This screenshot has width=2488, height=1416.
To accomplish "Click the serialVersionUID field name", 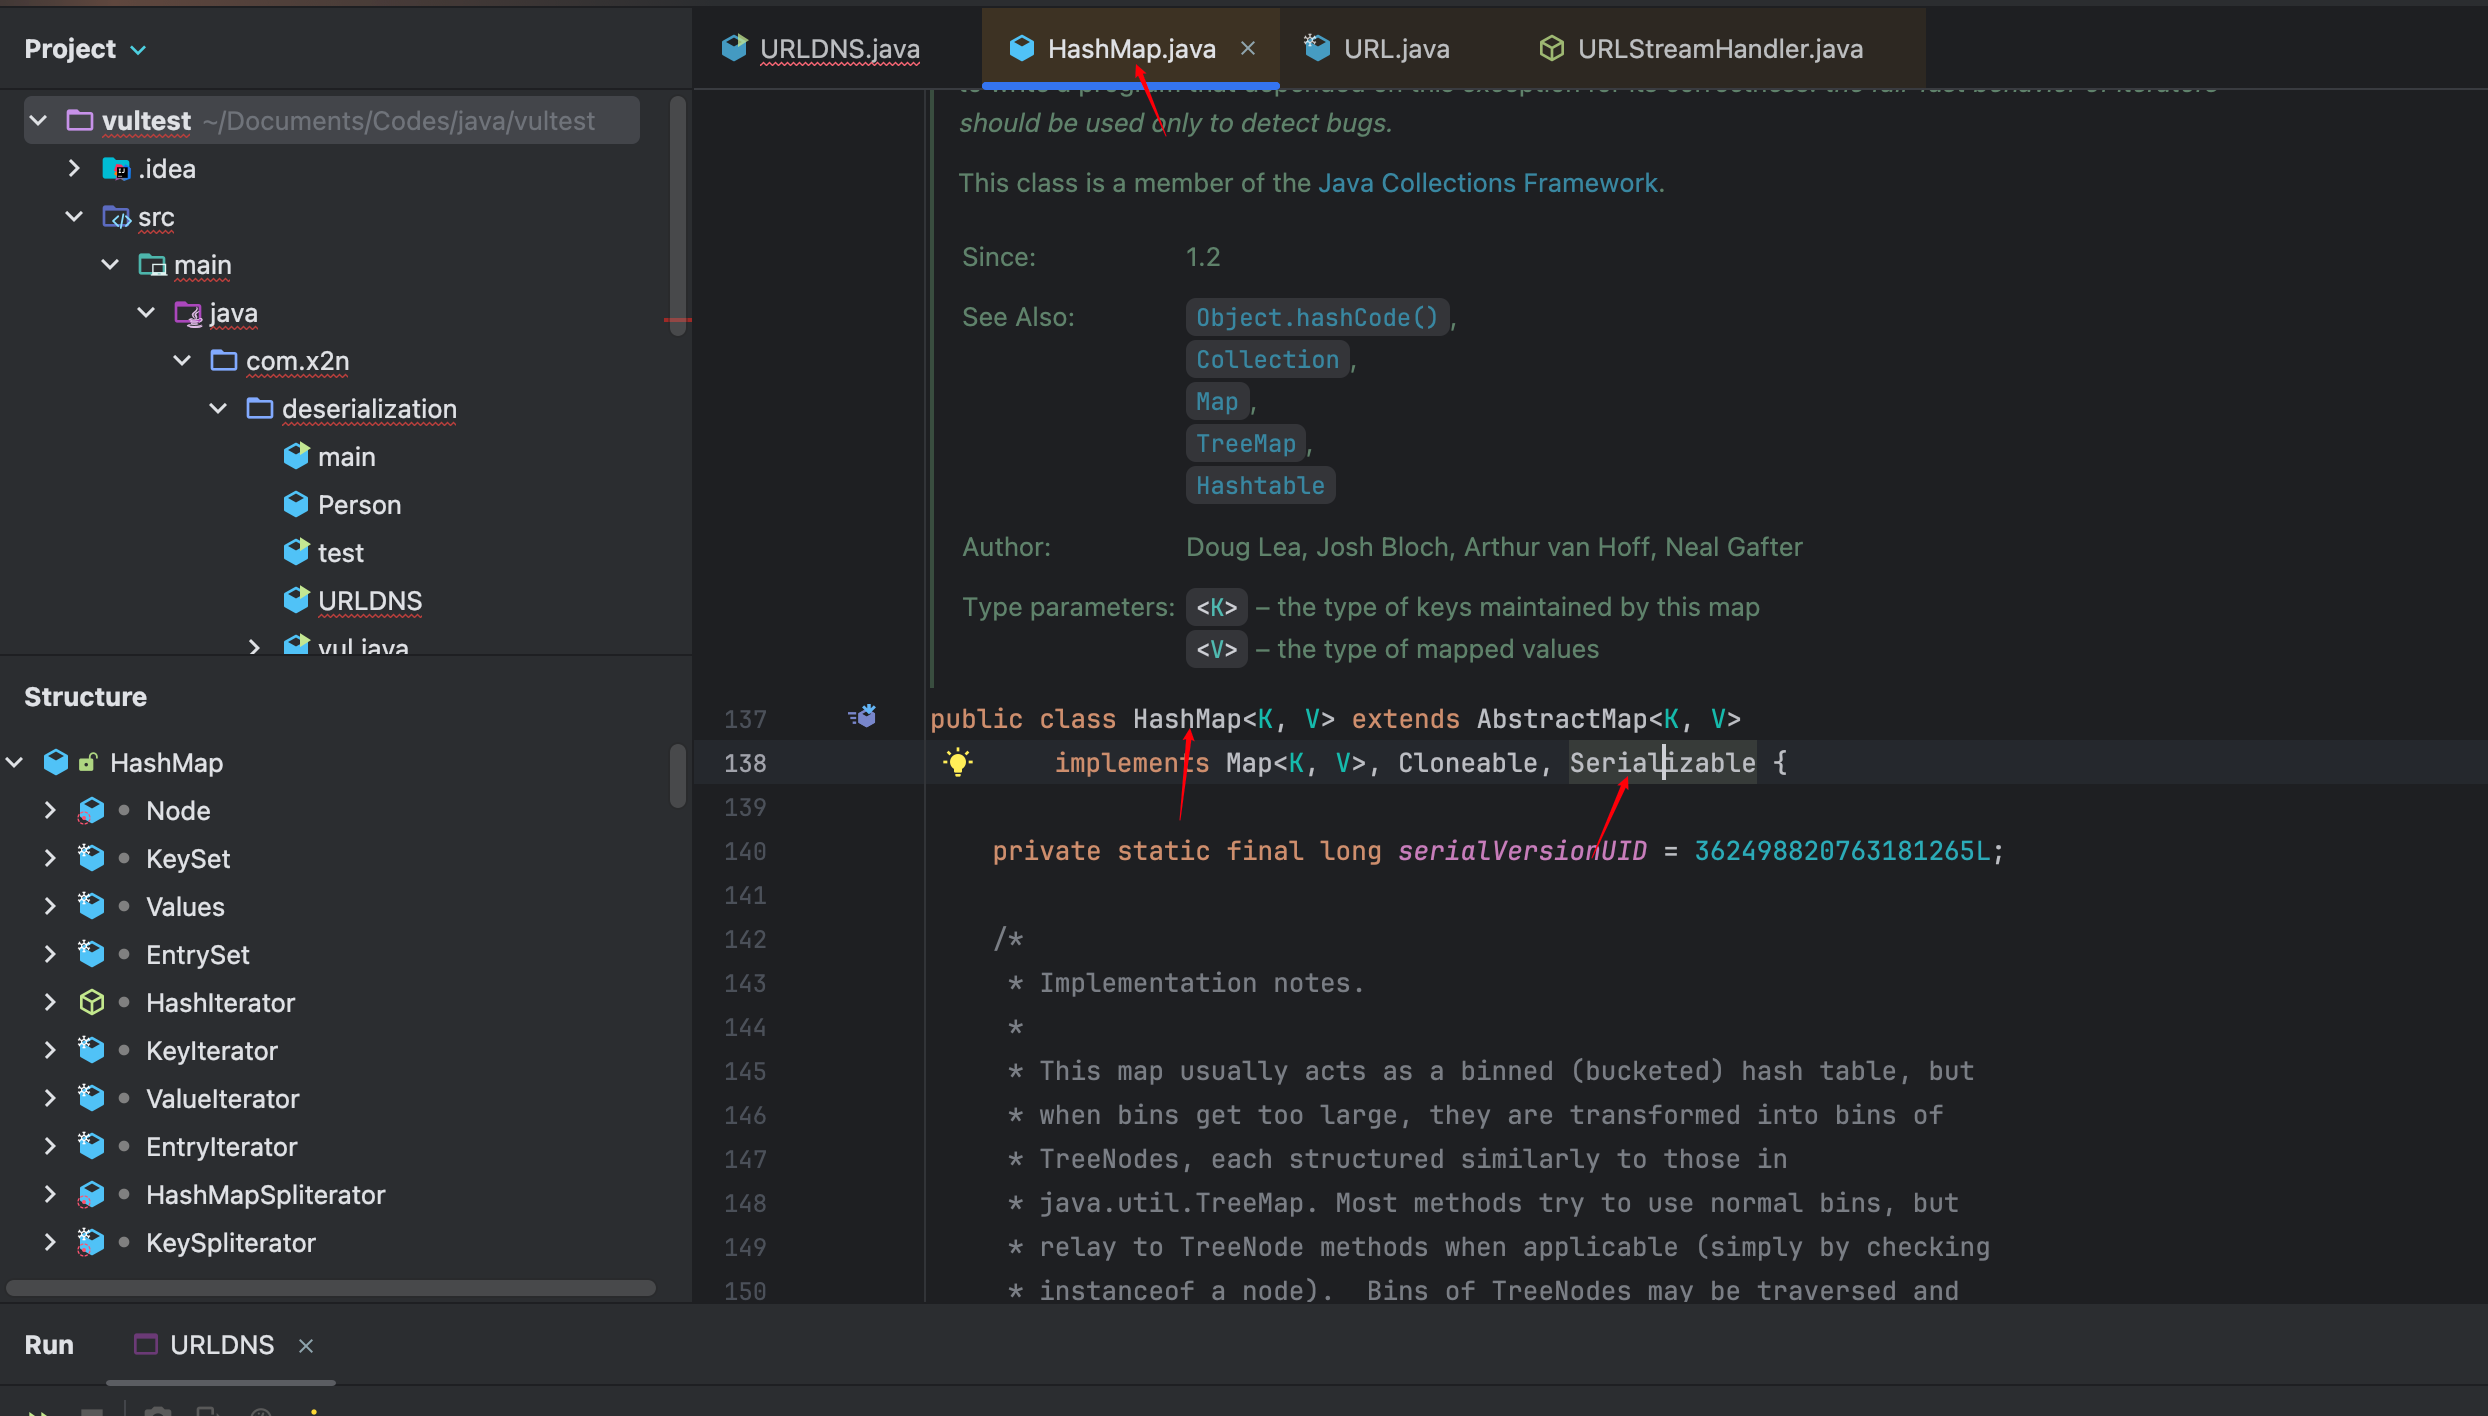I will pos(1521,851).
